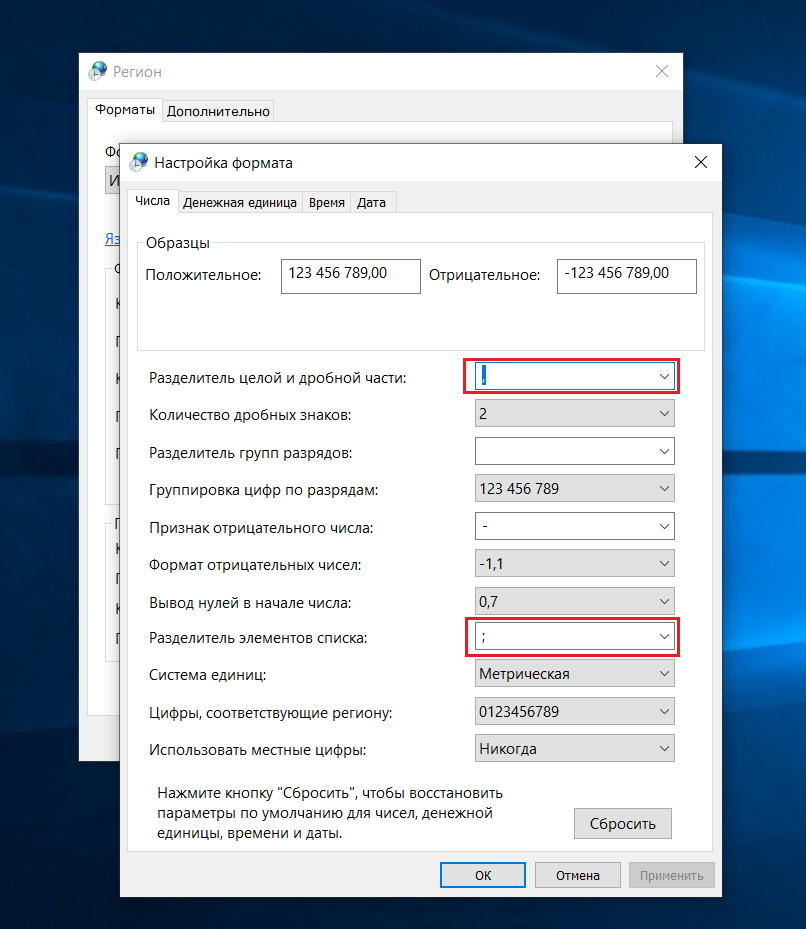Screen dimensions: 806x929
Task: Close the Настройка формата dialog
Action: coord(700,162)
